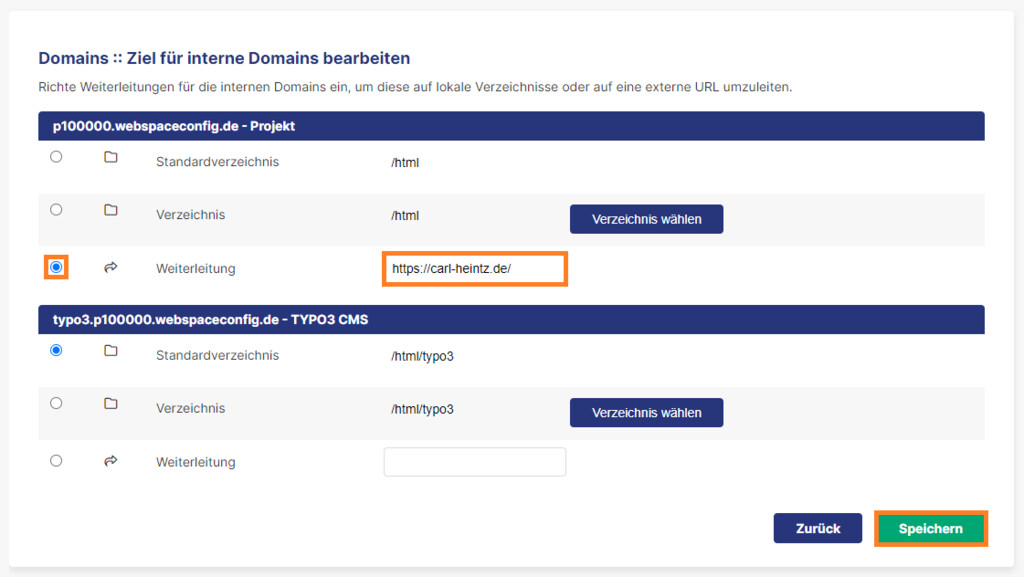Click the Zurück button

[818, 528]
